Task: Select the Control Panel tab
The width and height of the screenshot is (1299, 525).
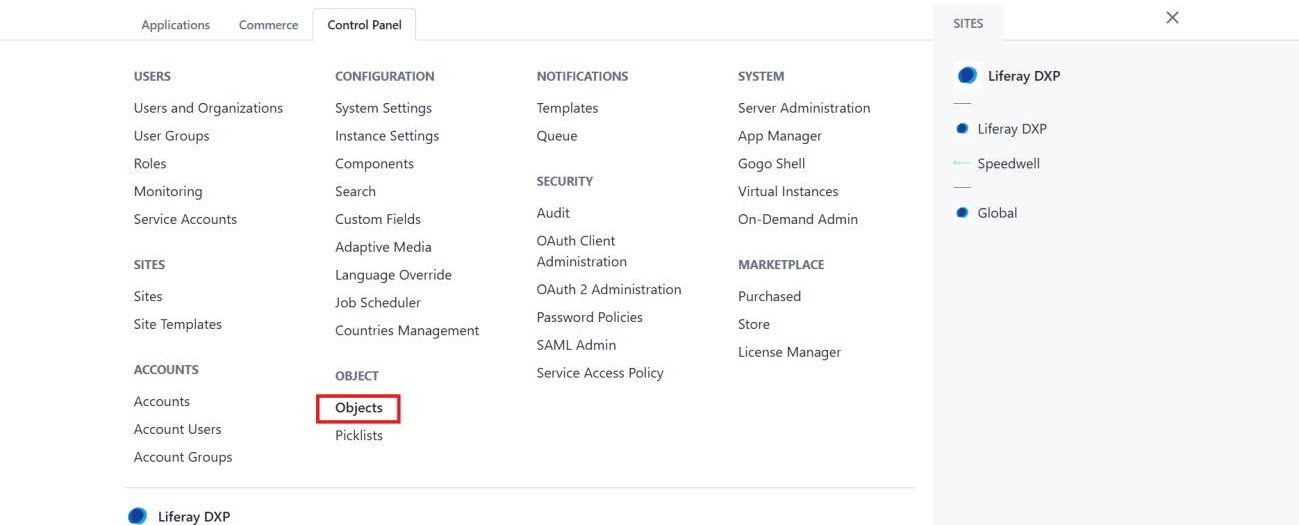Action: 364,25
